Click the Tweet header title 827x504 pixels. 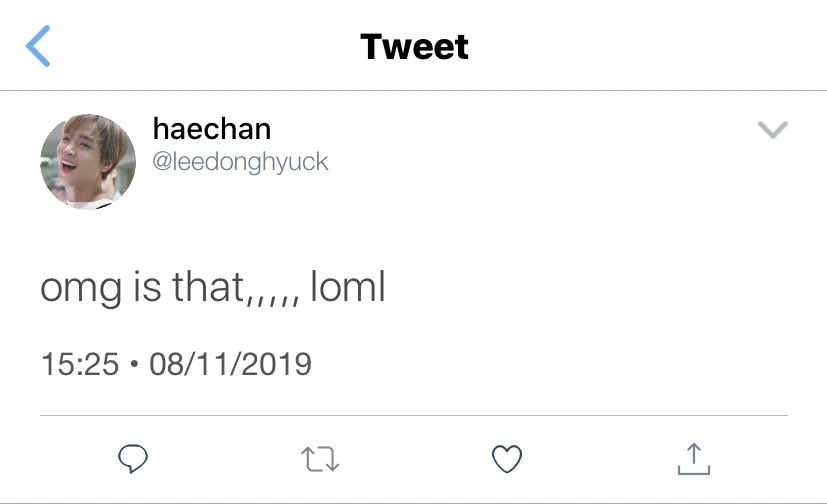(x=414, y=46)
